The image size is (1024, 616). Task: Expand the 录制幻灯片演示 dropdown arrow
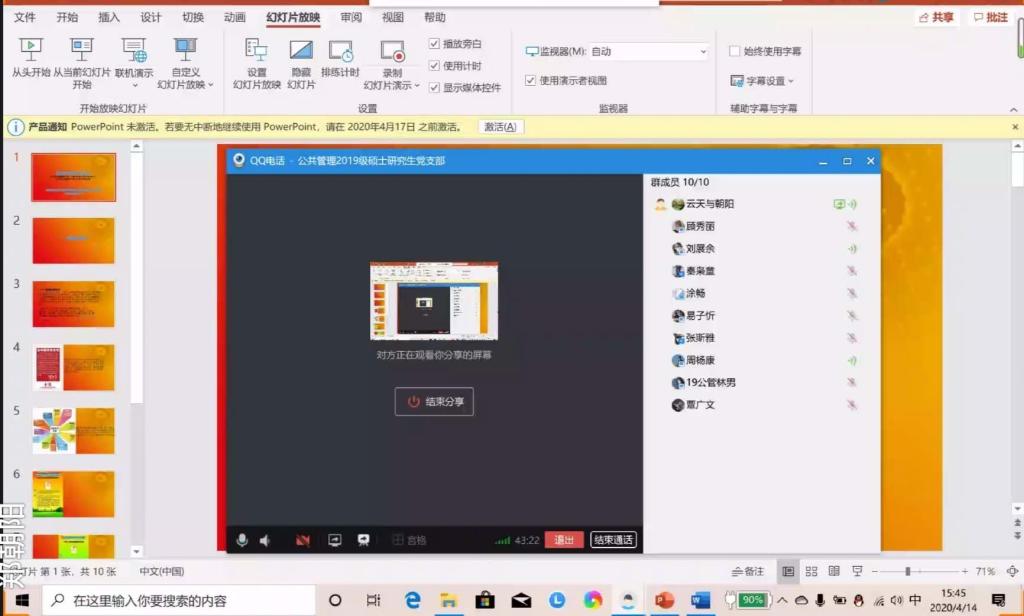[417, 85]
